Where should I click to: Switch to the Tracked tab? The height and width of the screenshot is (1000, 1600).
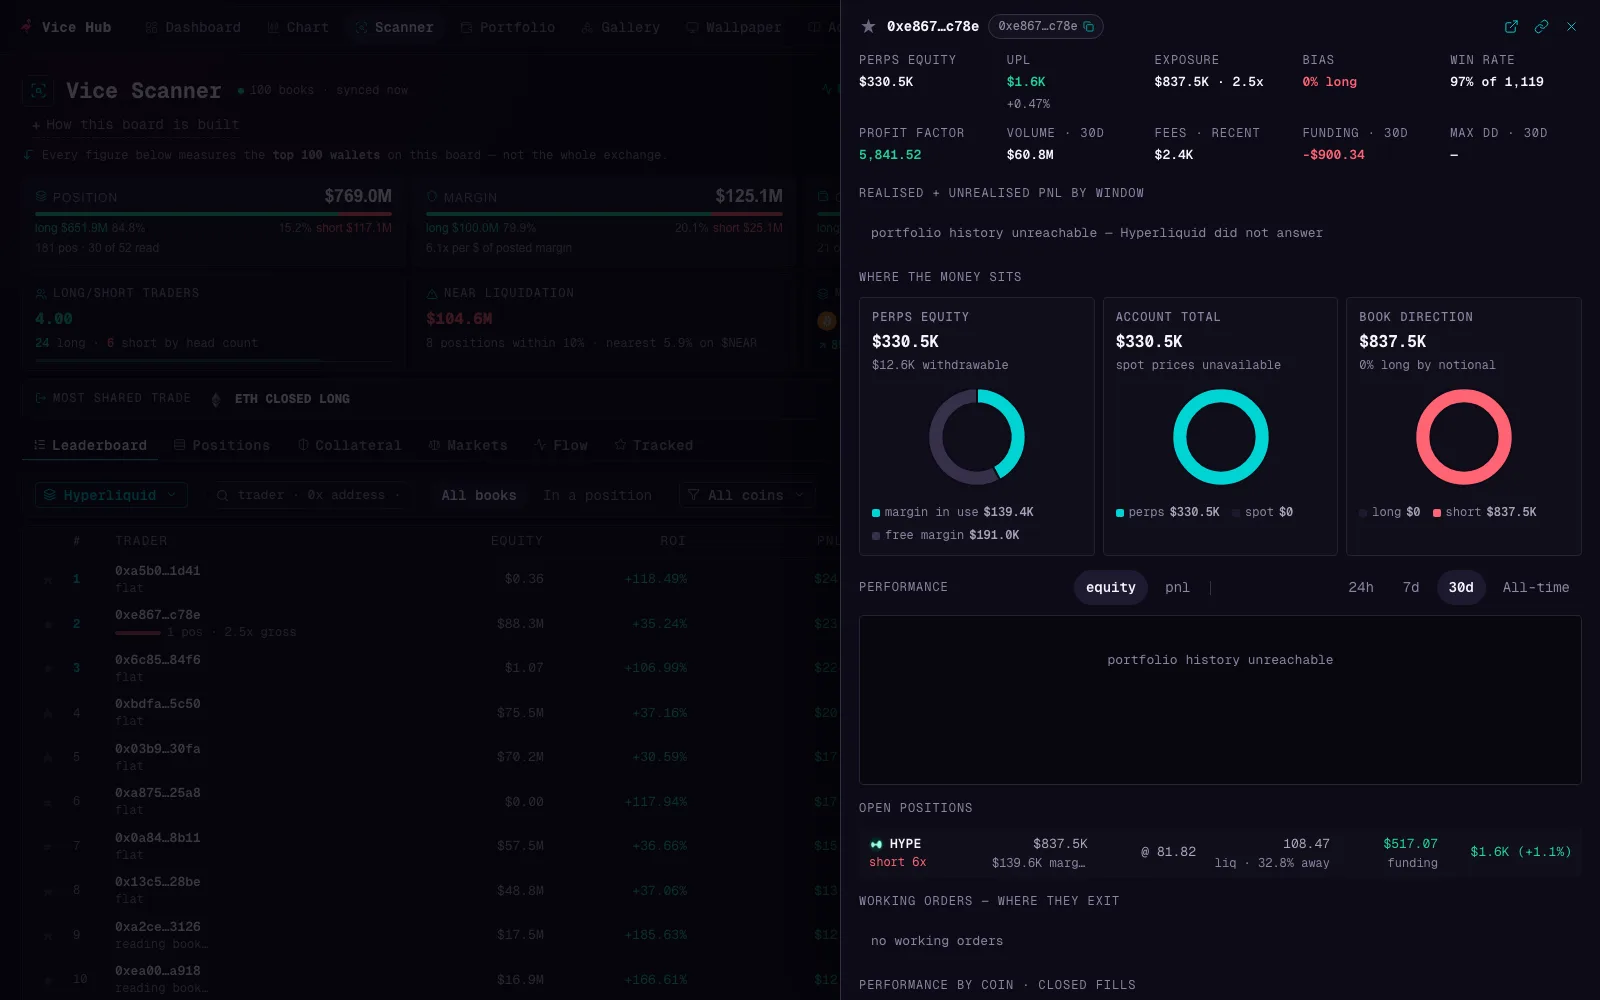[654, 445]
